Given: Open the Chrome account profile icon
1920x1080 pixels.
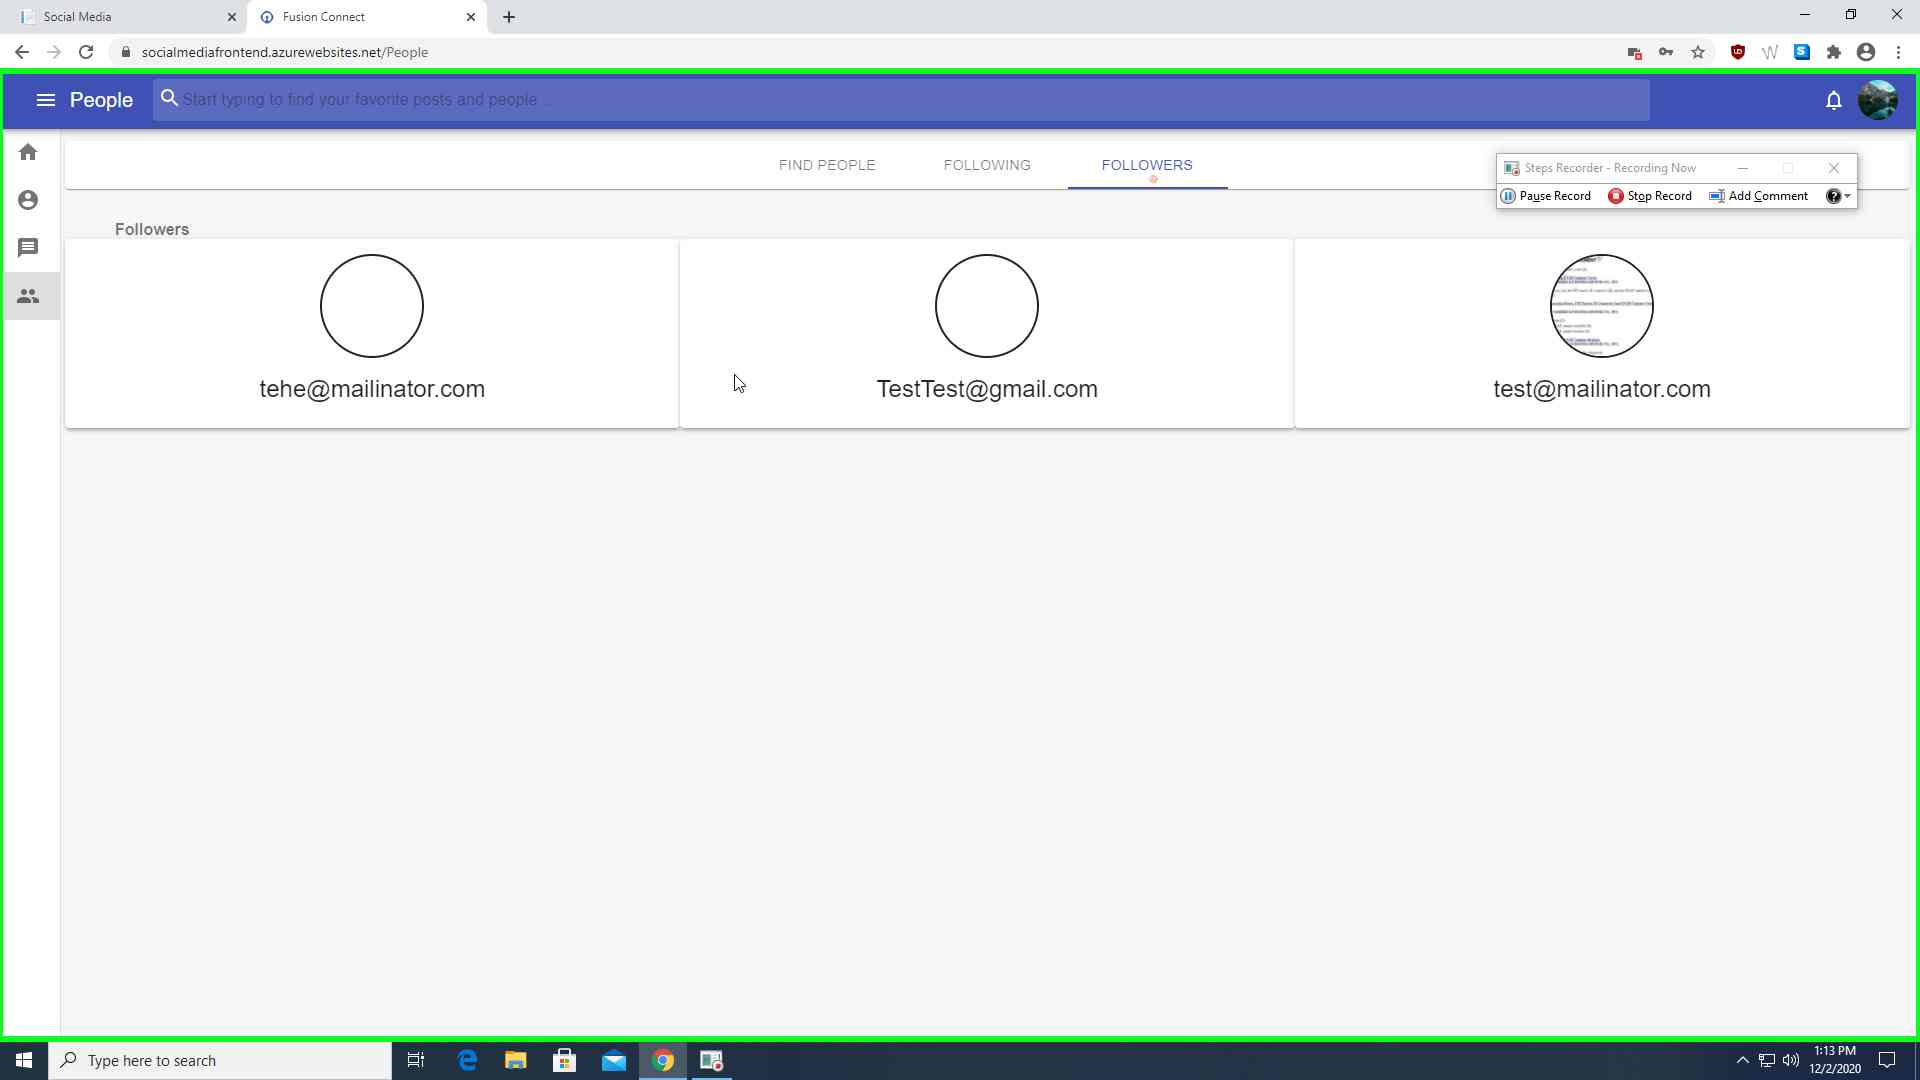Looking at the screenshot, I should pos(1866,52).
